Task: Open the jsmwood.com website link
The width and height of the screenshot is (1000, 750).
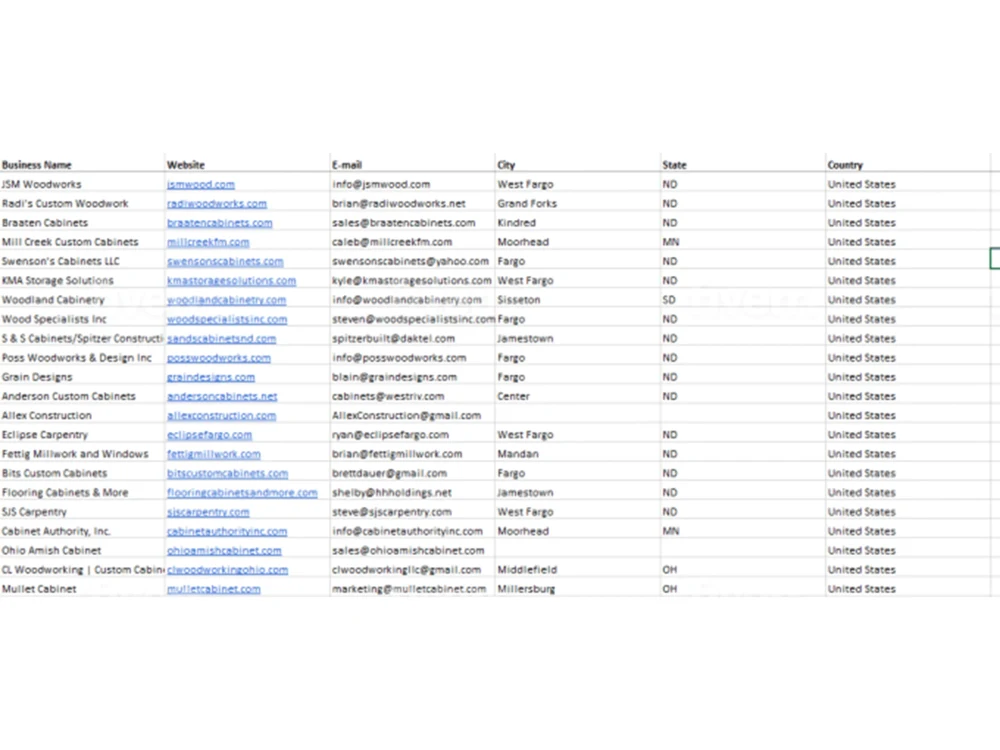Action: tap(200, 184)
